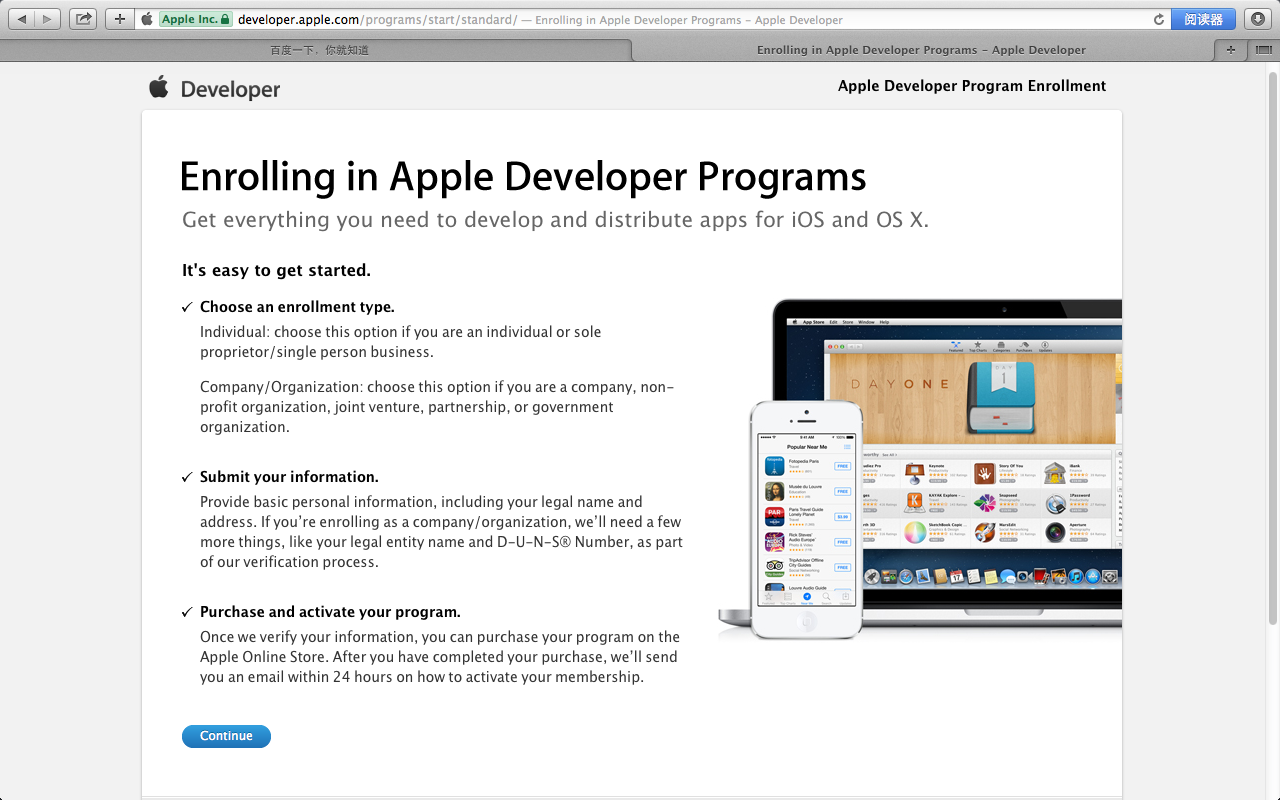This screenshot has width=1280, height=800.
Task: Click the checkmark beside Purchase and activate
Action: coord(187,613)
